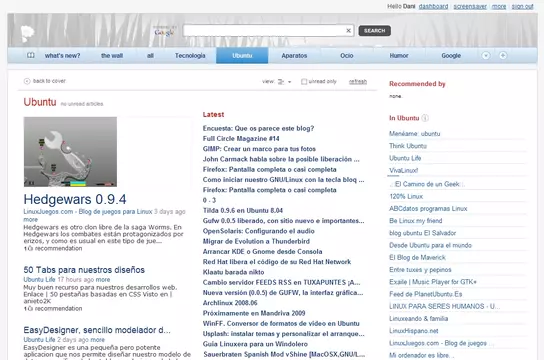Open the Aparatos tab

pyautogui.click(x=294, y=55)
